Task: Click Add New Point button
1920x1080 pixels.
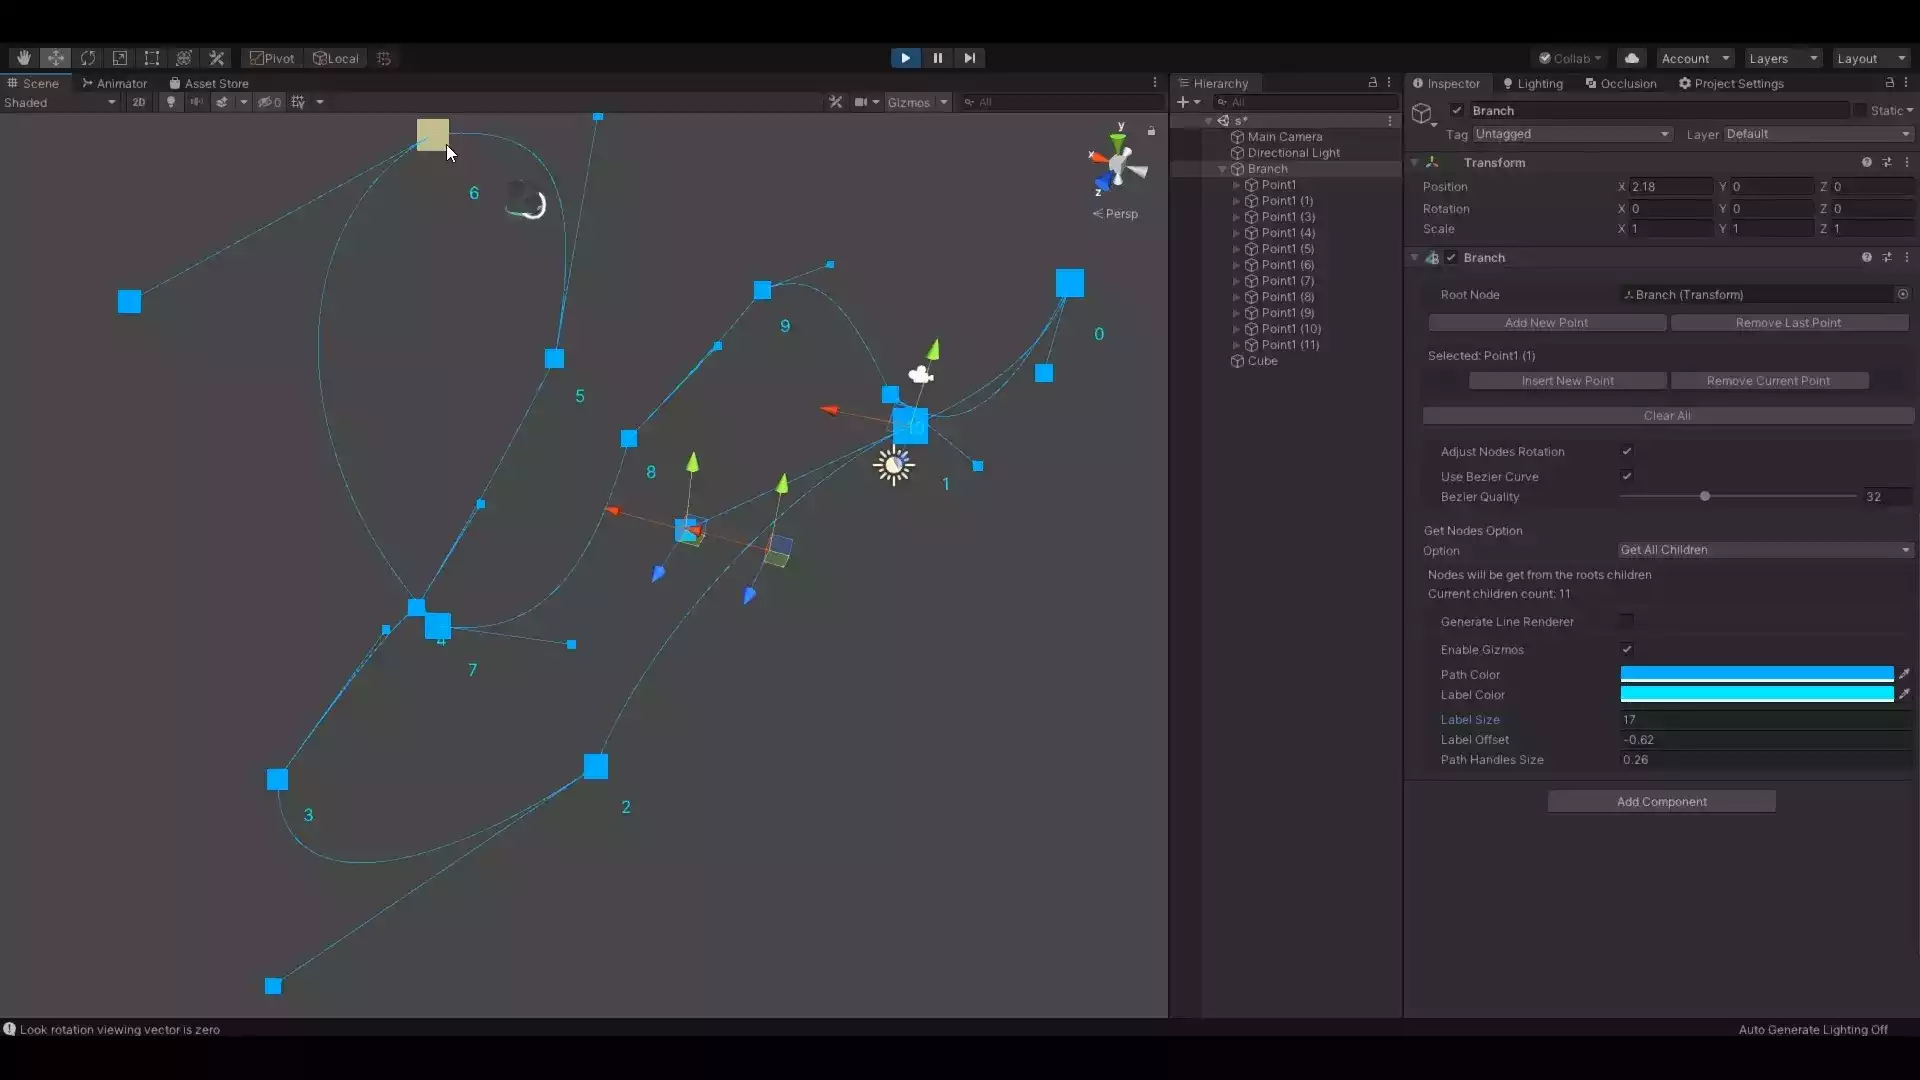Action: coord(1546,323)
